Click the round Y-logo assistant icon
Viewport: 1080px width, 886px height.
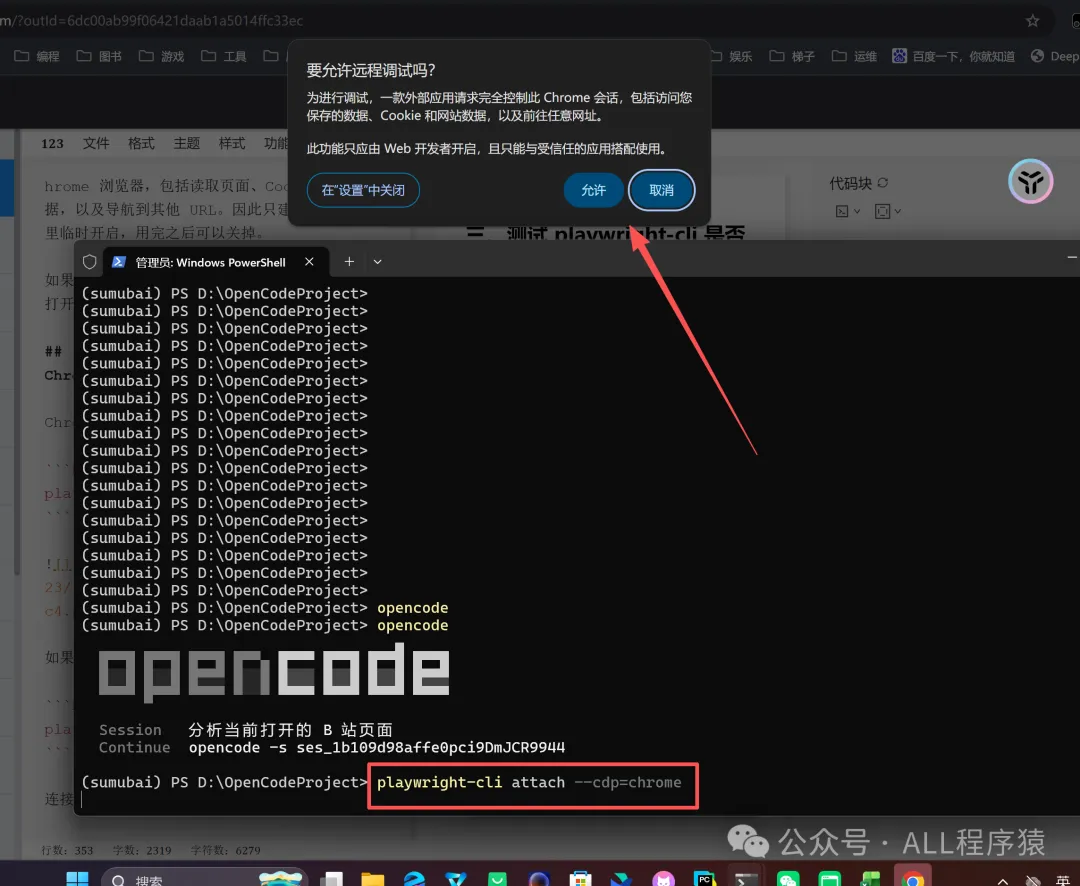tap(1030, 181)
